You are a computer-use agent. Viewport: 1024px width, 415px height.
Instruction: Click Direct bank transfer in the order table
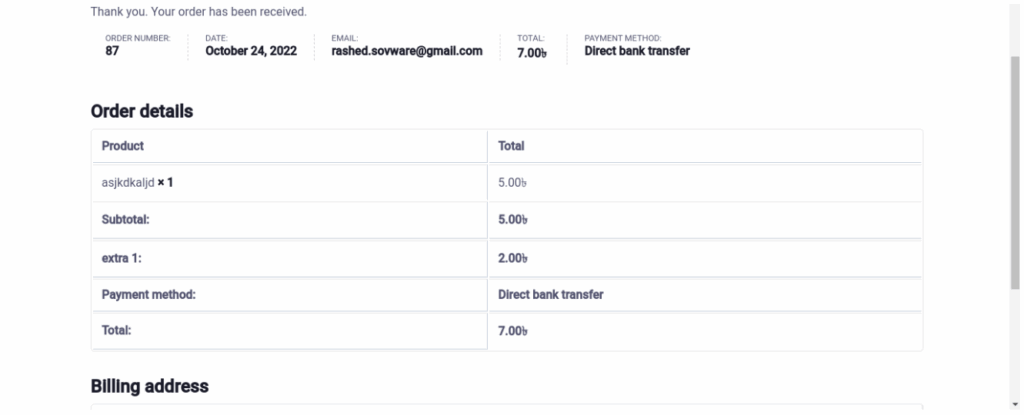pyautogui.click(x=550, y=295)
